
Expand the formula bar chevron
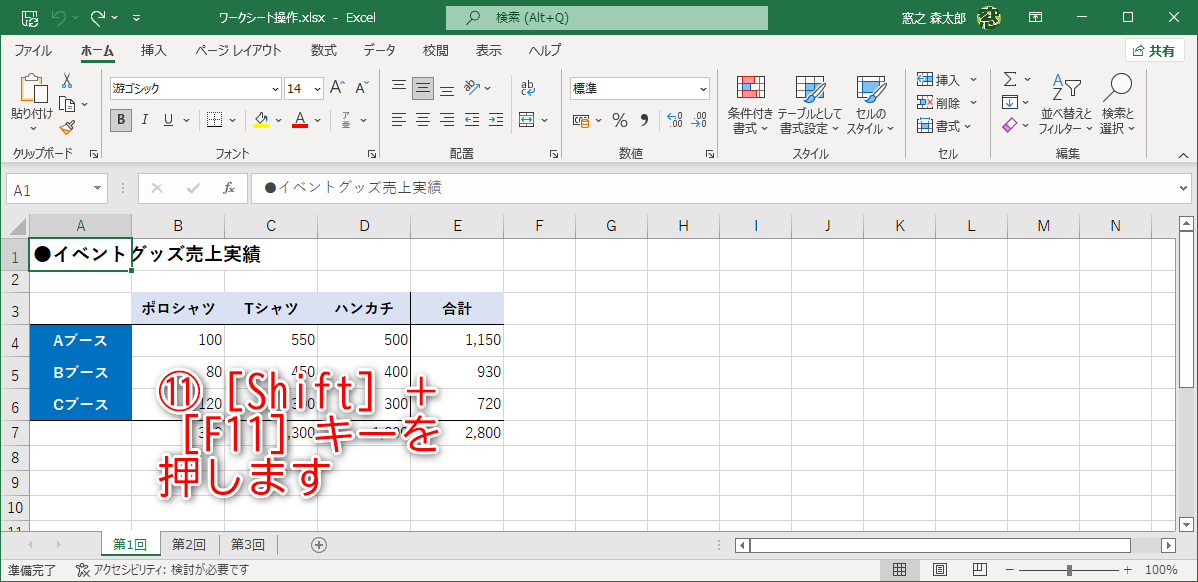tap(1184, 188)
